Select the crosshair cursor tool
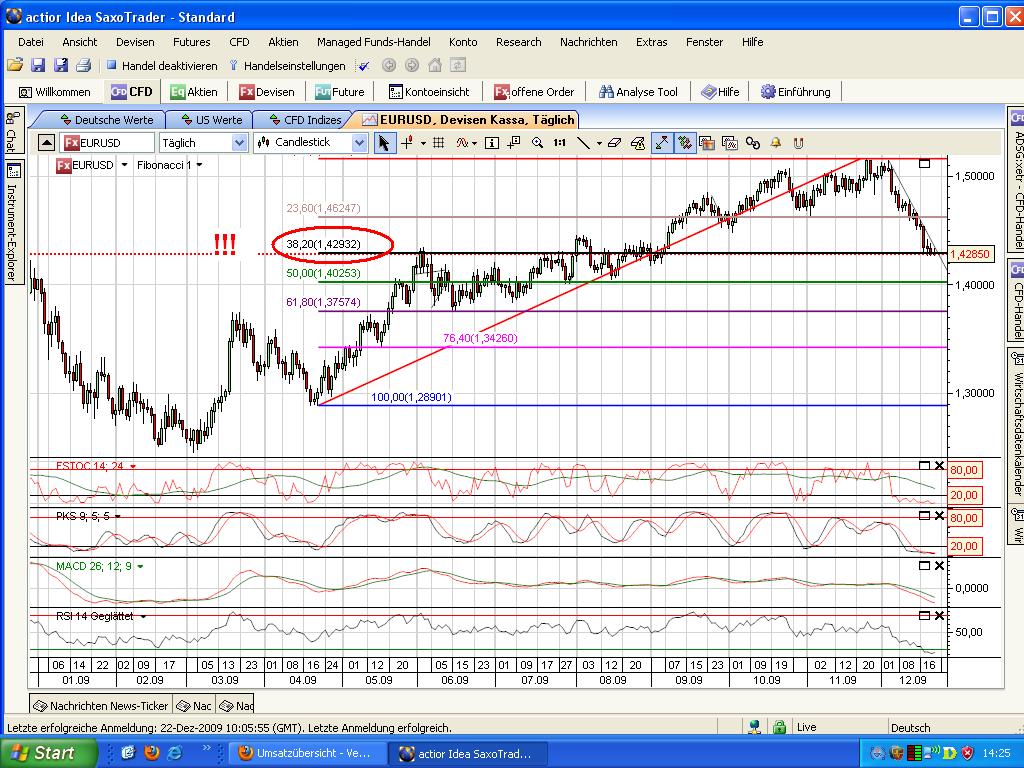1024x768 pixels. [x=408, y=142]
